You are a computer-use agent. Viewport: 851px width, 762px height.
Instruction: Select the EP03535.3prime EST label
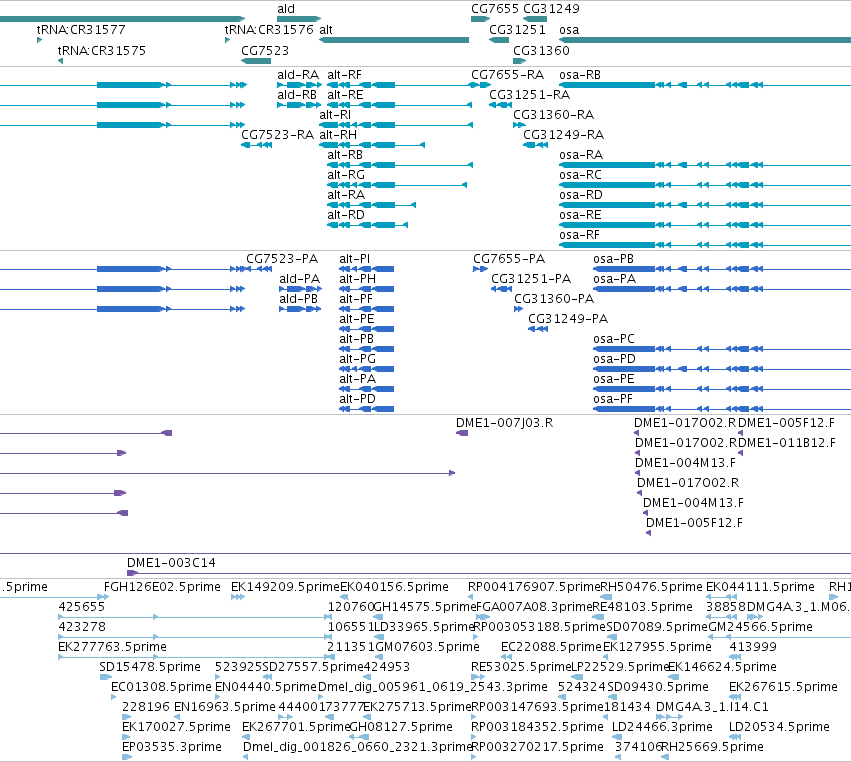172,747
